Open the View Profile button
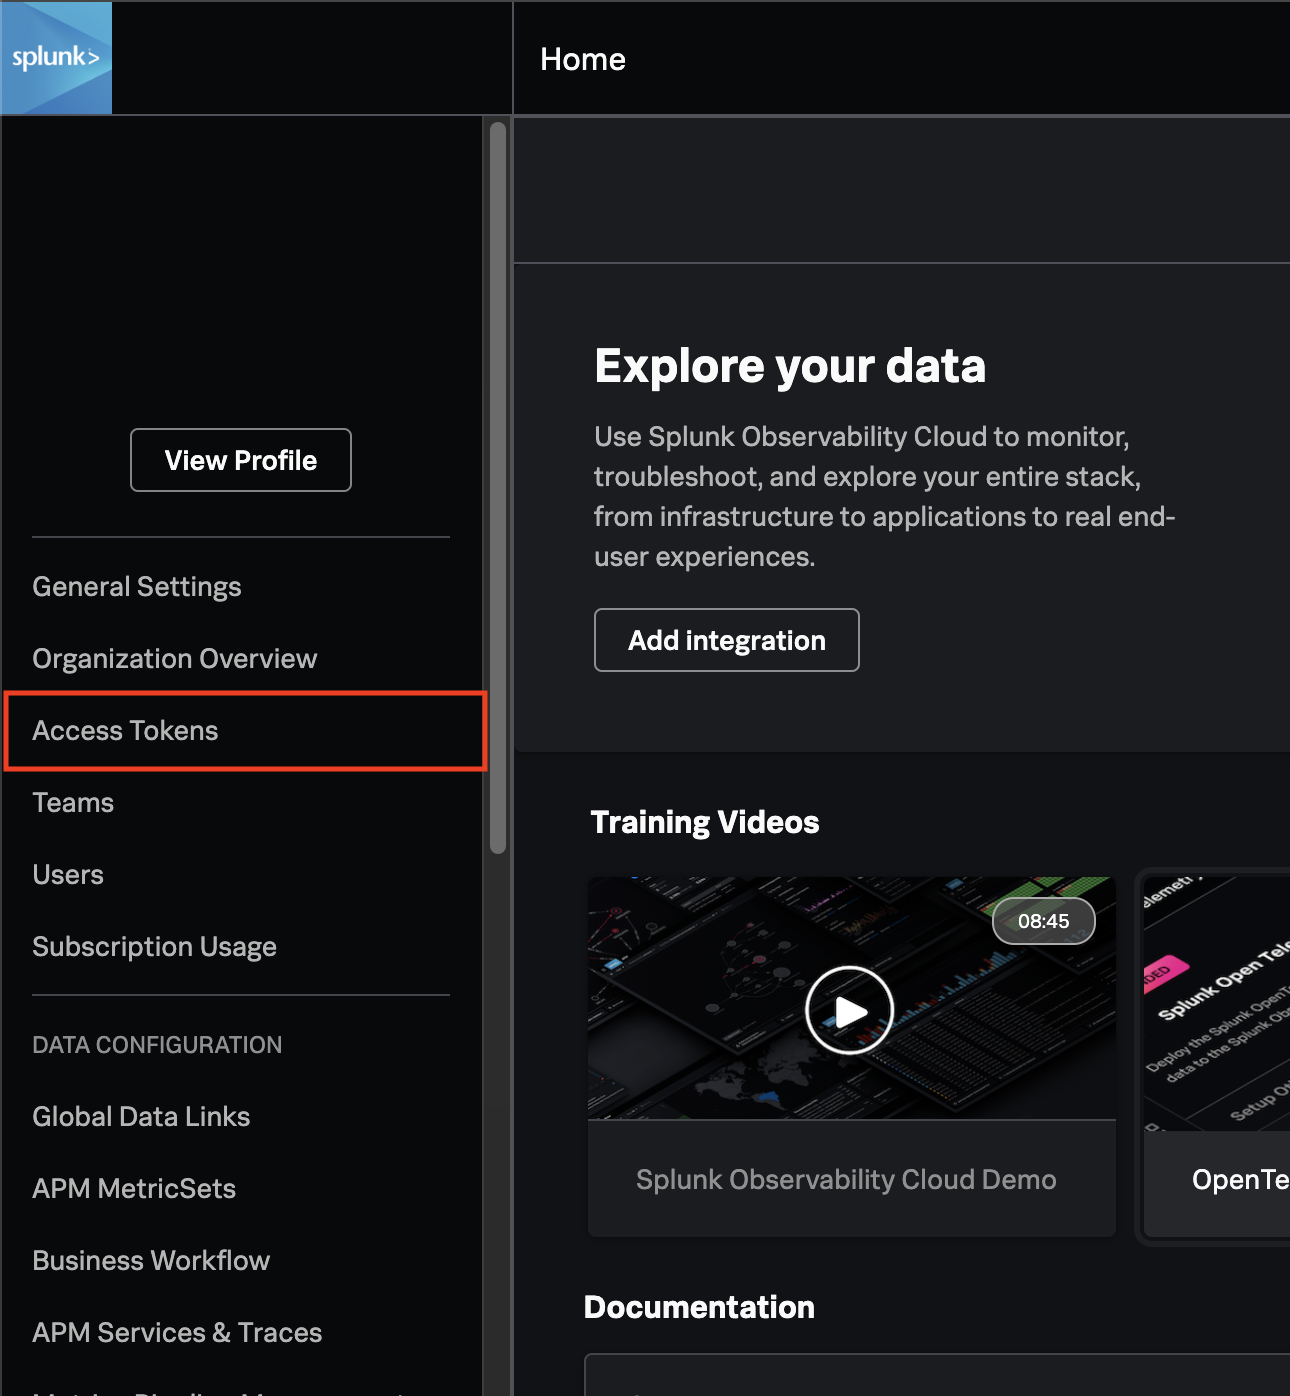1290x1396 pixels. [x=241, y=460]
